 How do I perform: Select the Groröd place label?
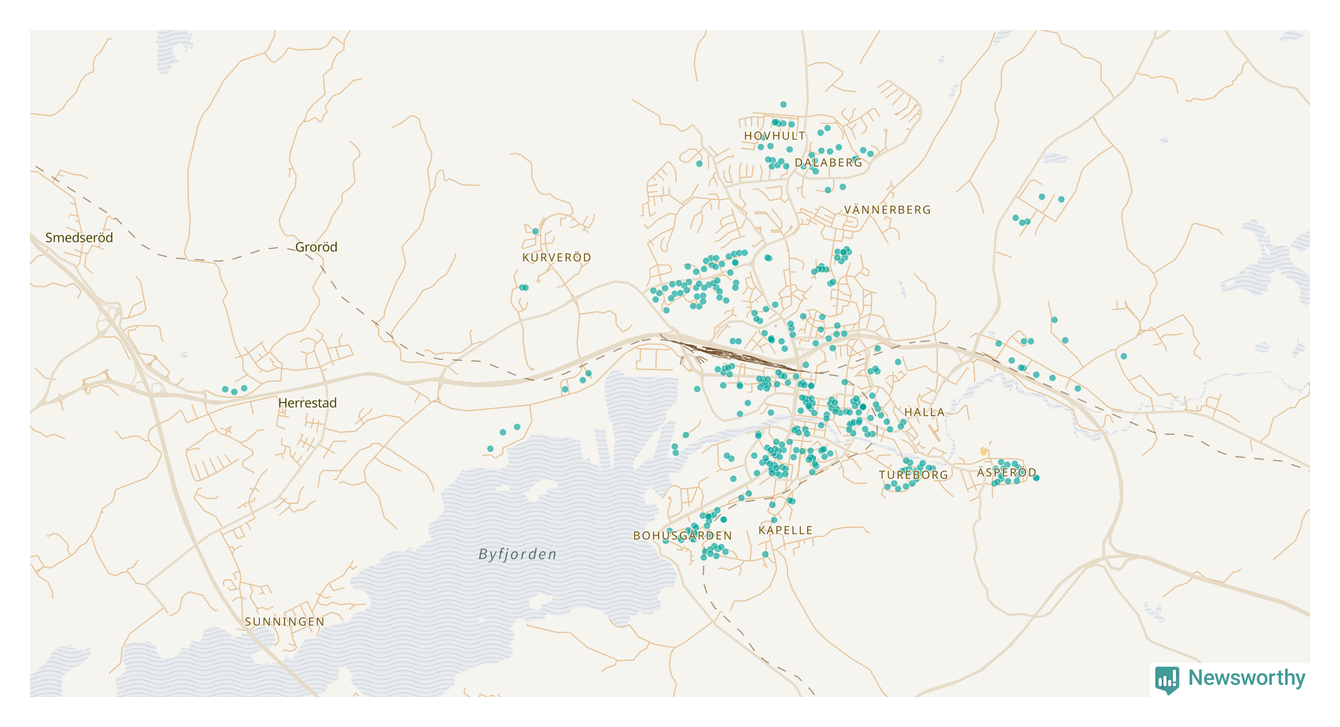pyautogui.click(x=316, y=247)
